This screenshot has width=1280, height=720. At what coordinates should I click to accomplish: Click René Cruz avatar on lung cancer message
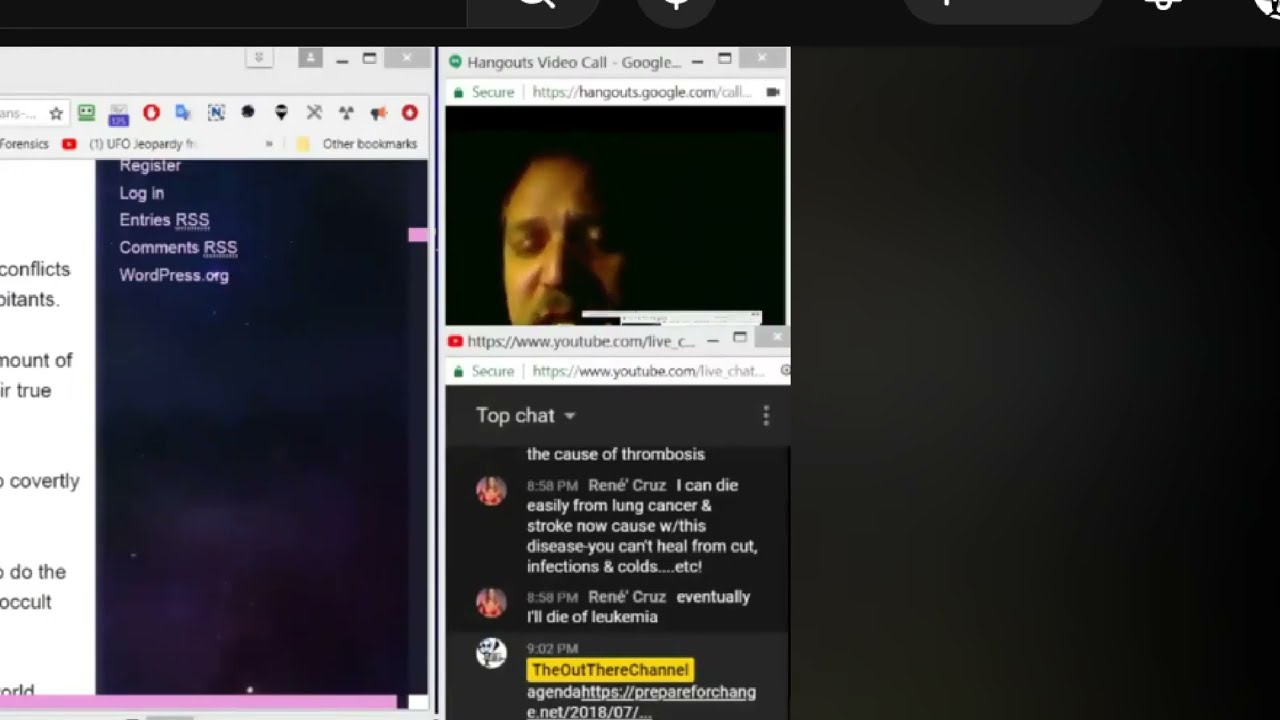pyautogui.click(x=491, y=491)
